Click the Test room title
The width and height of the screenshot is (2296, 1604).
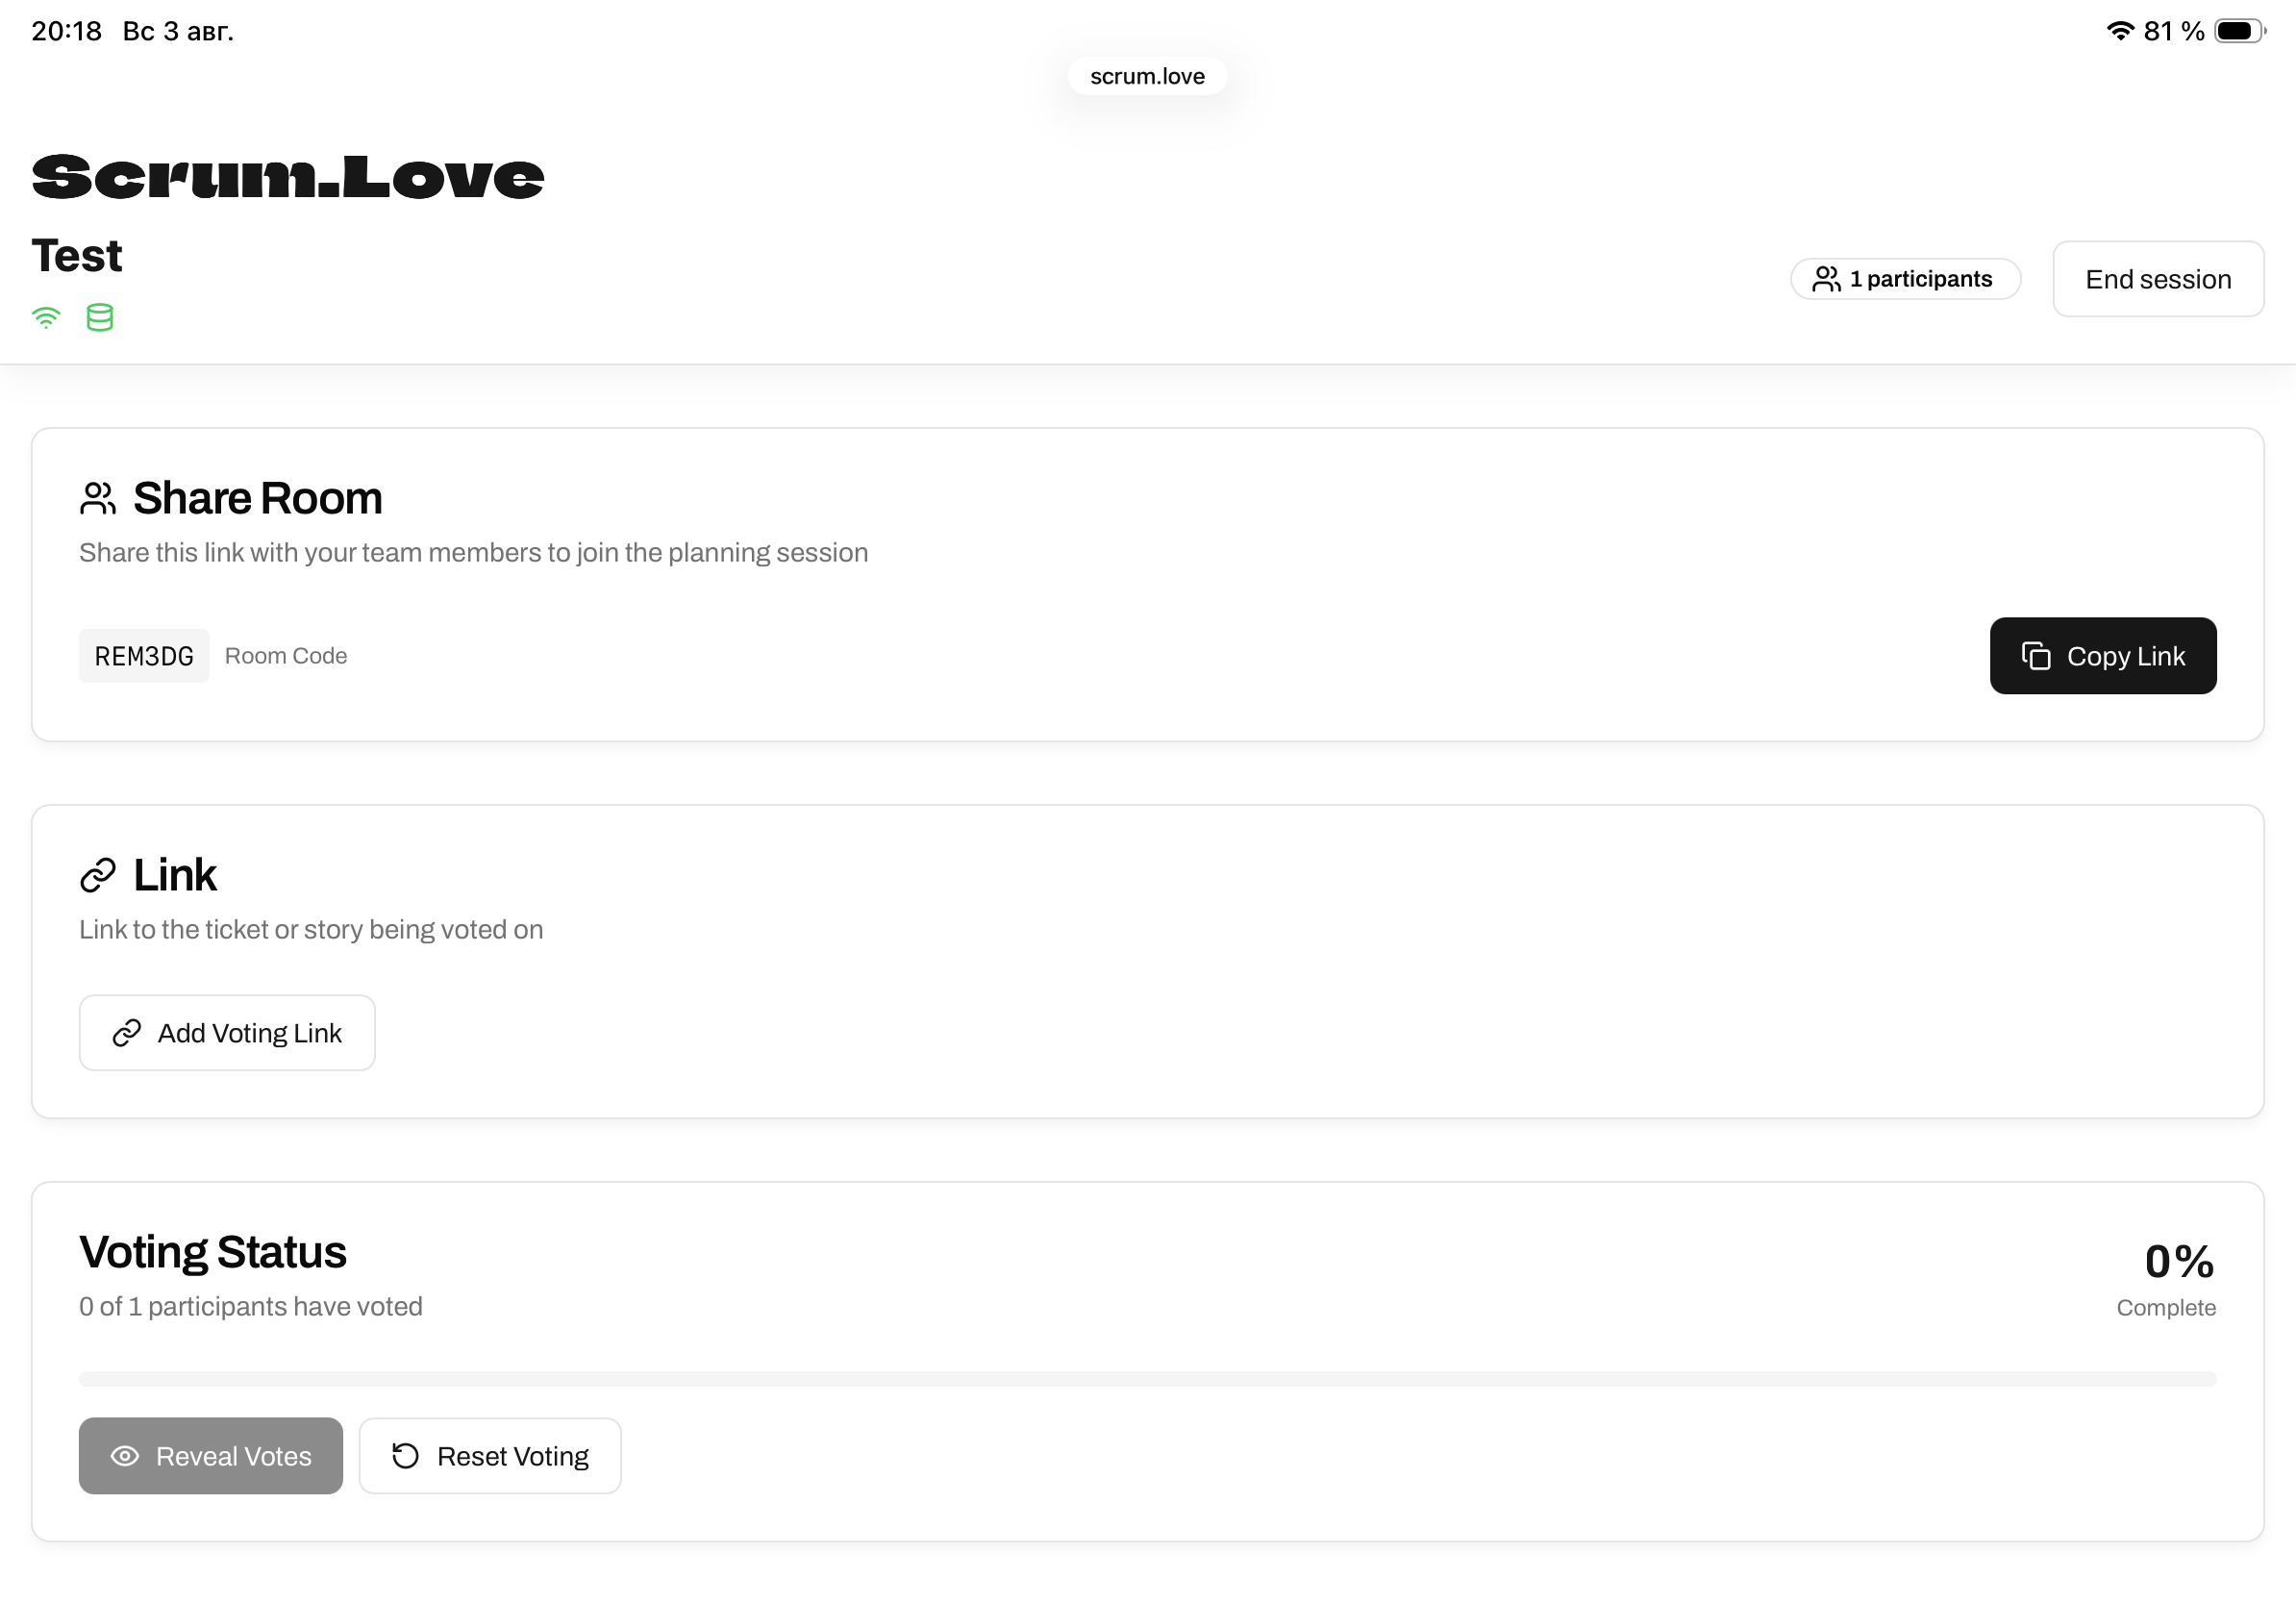(x=77, y=256)
